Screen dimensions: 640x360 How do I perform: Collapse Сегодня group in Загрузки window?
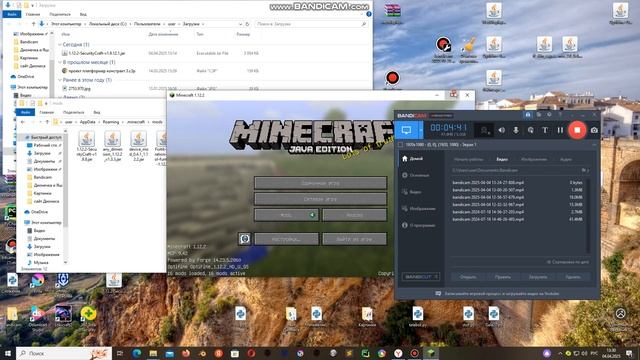60,44
